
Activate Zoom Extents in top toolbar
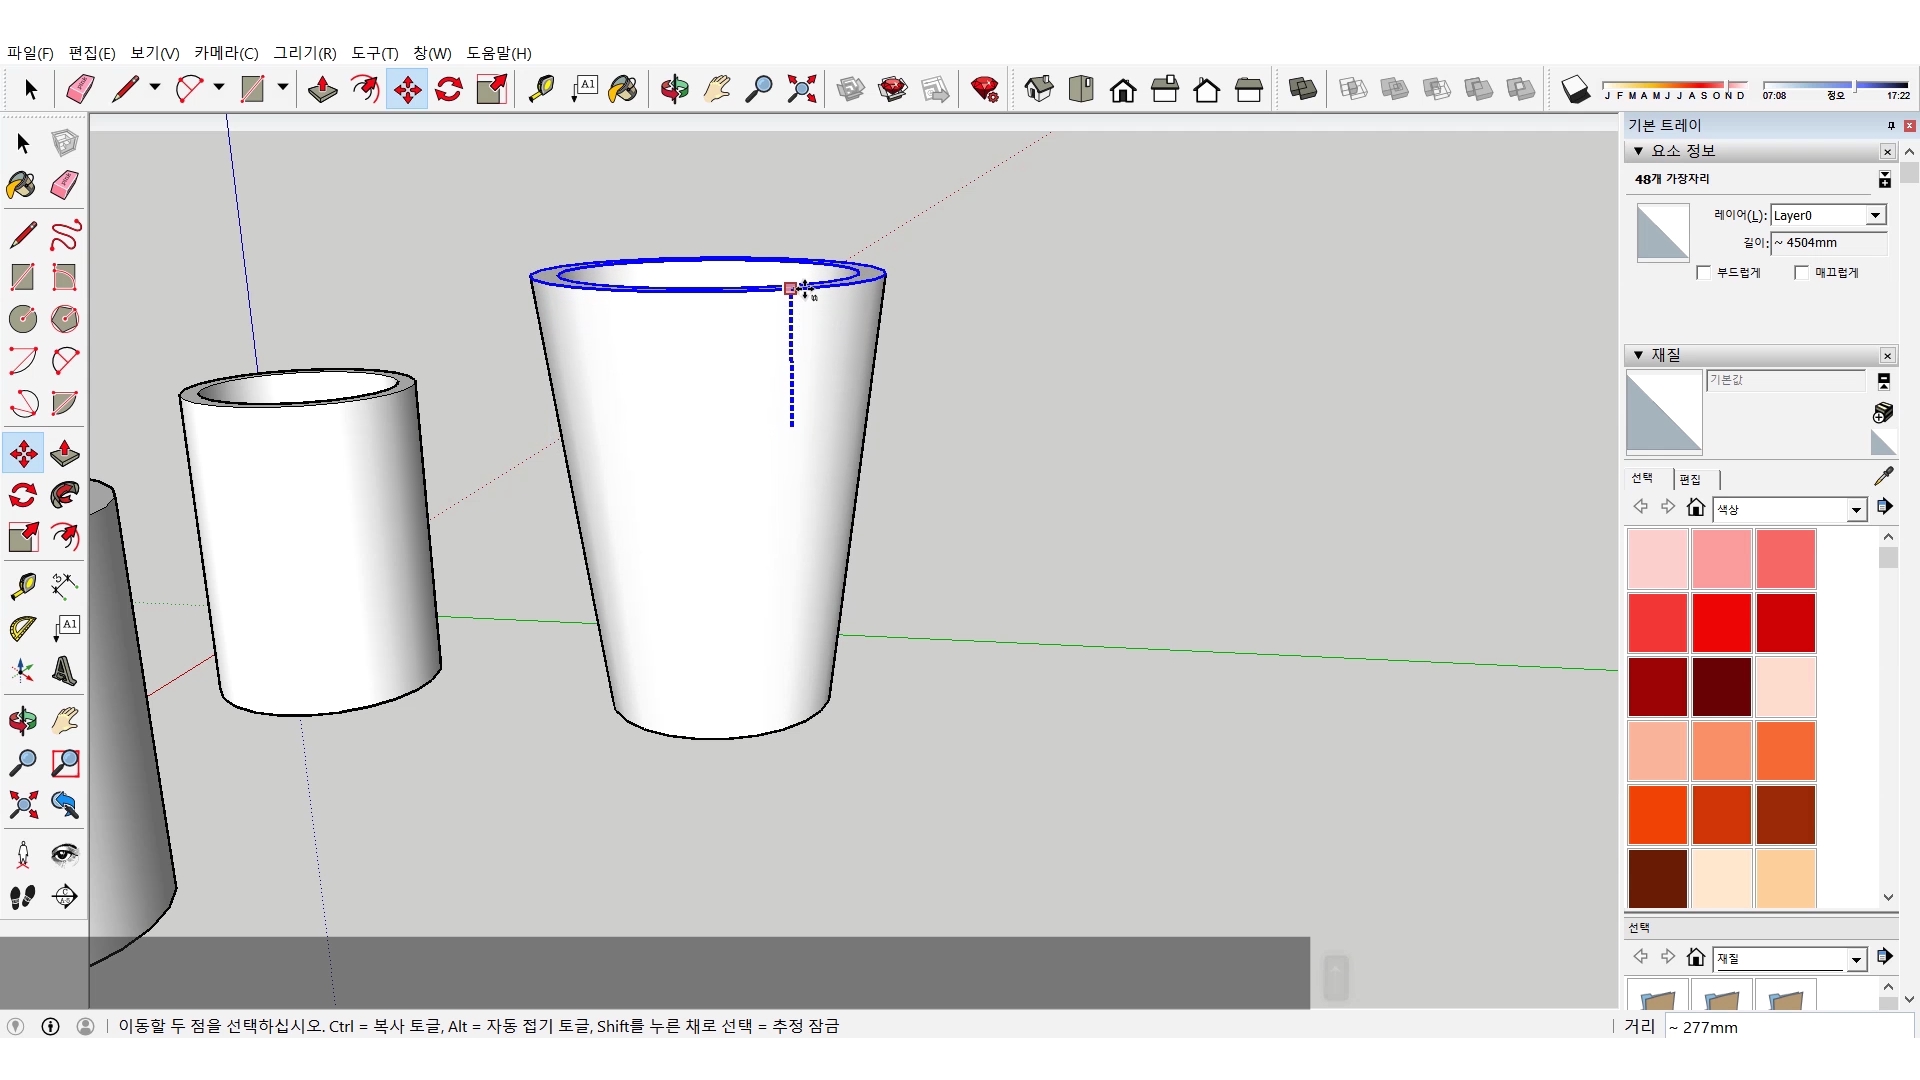tap(801, 89)
